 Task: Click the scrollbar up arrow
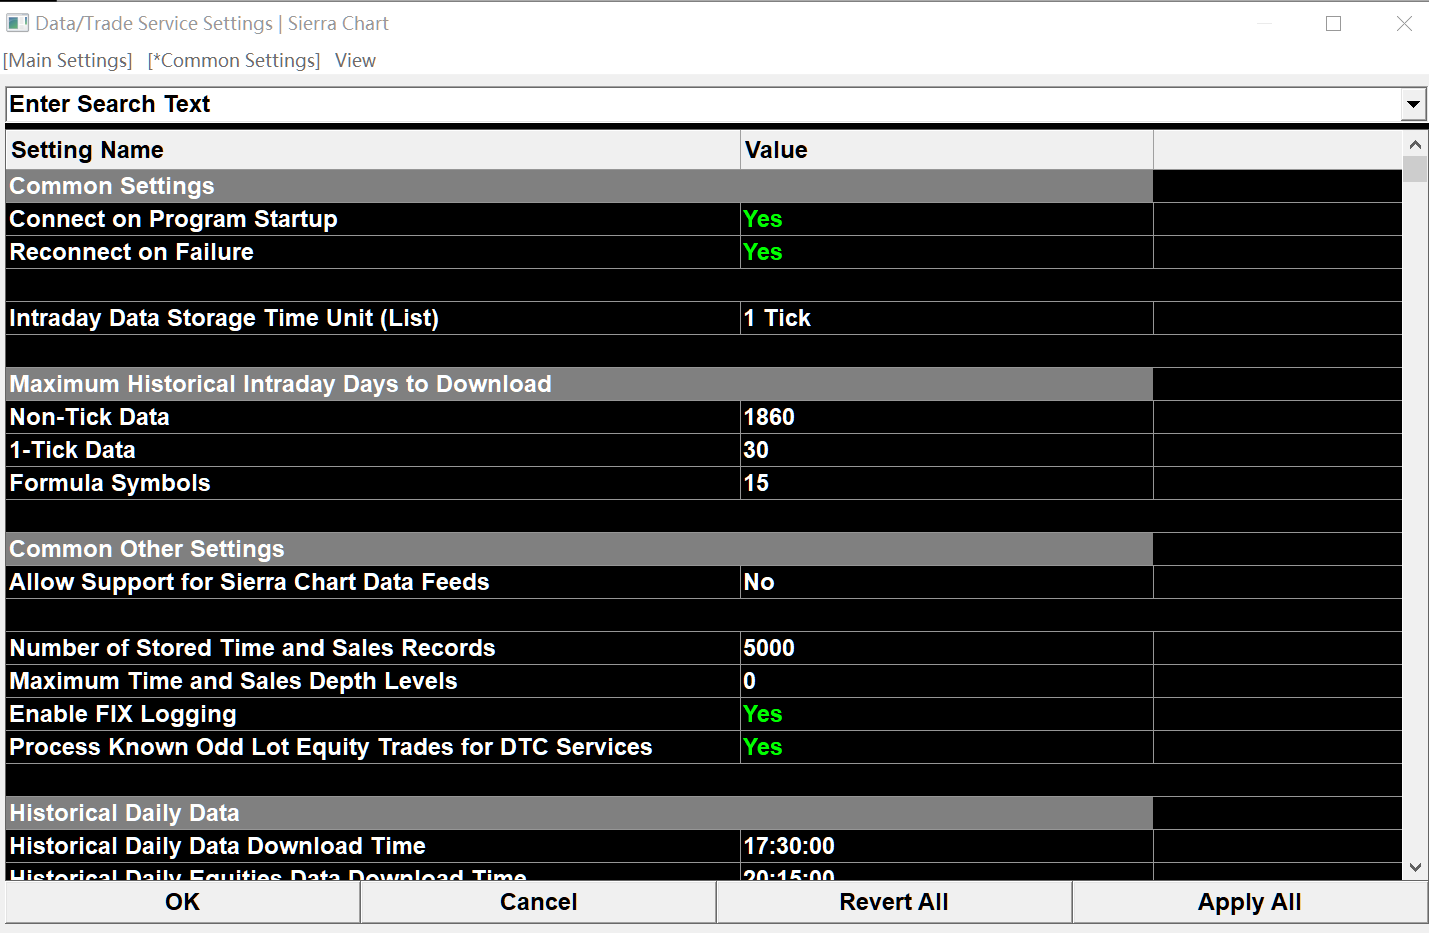coord(1414,145)
